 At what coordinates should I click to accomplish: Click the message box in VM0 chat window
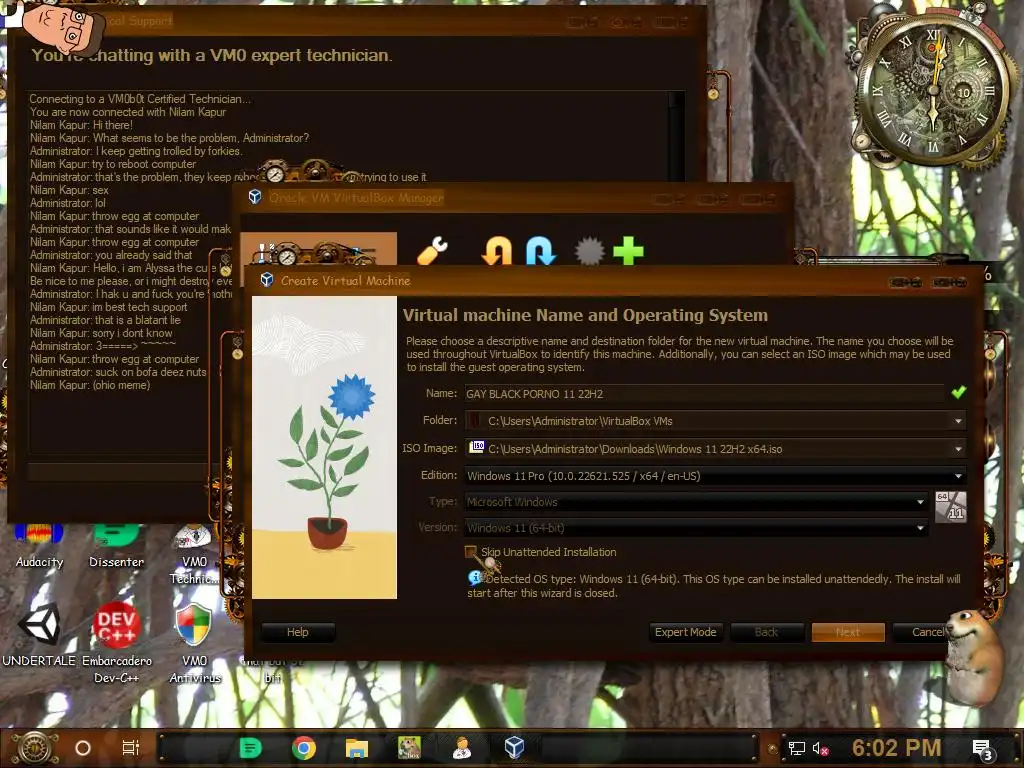[124, 472]
